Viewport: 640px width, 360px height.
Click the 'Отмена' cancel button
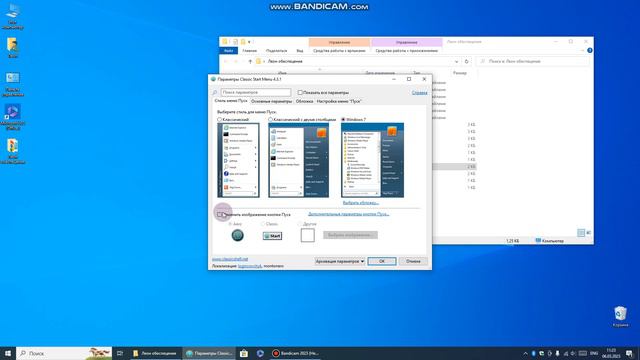click(413, 261)
